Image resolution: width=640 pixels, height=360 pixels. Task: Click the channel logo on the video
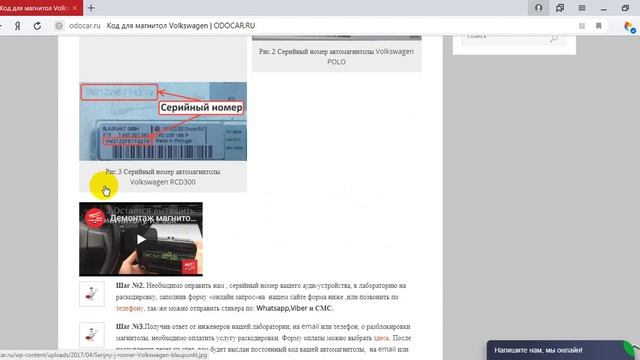95,218
